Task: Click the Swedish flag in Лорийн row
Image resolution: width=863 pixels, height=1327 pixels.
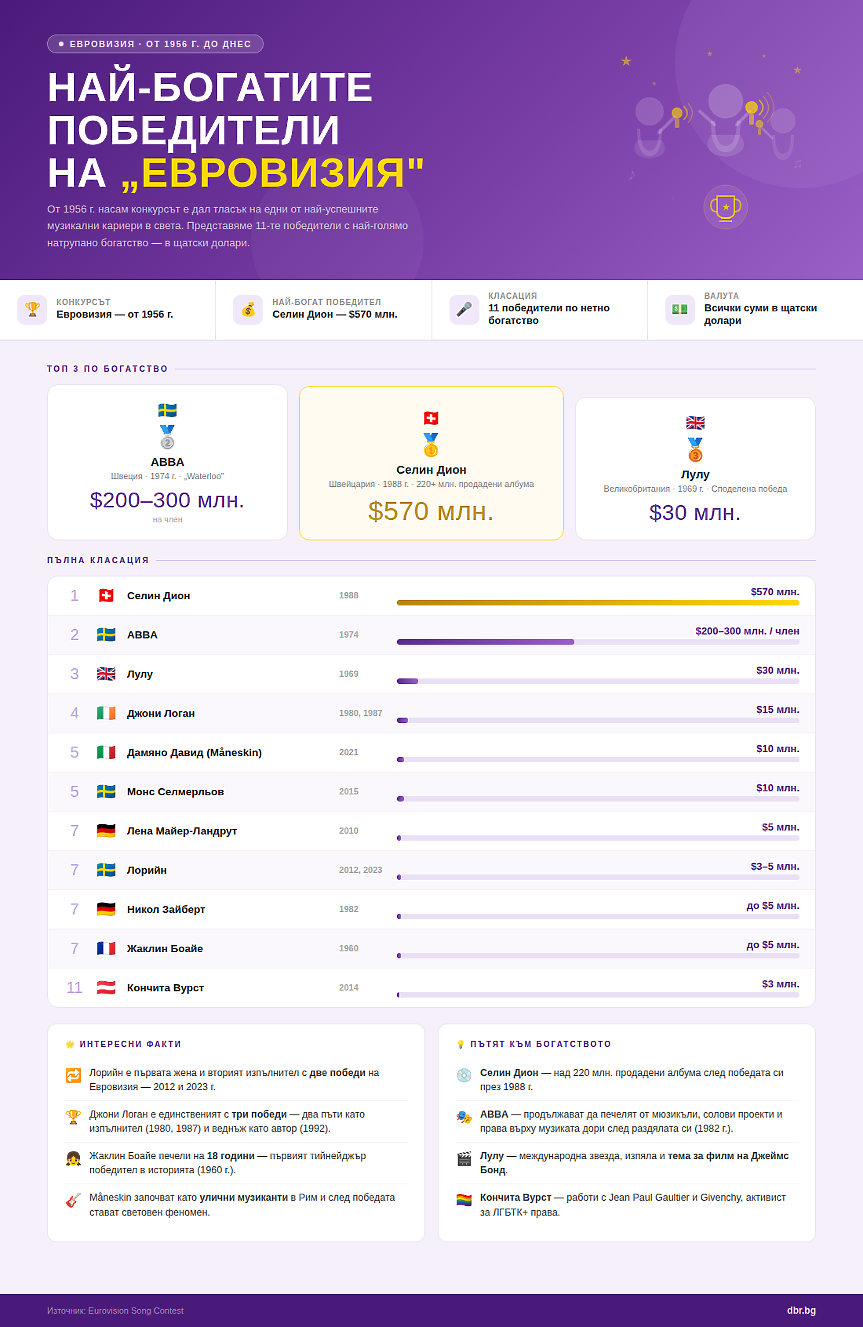Action: pyautogui.click(x=106, y=870)
